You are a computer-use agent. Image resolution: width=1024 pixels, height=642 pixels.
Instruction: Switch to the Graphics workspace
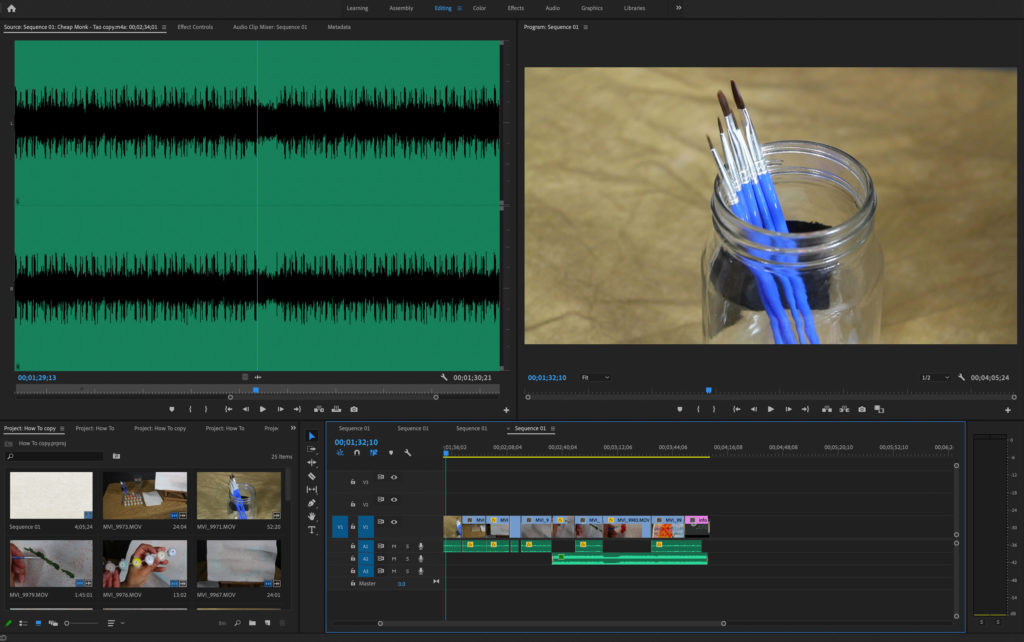[x=592, y=8]
